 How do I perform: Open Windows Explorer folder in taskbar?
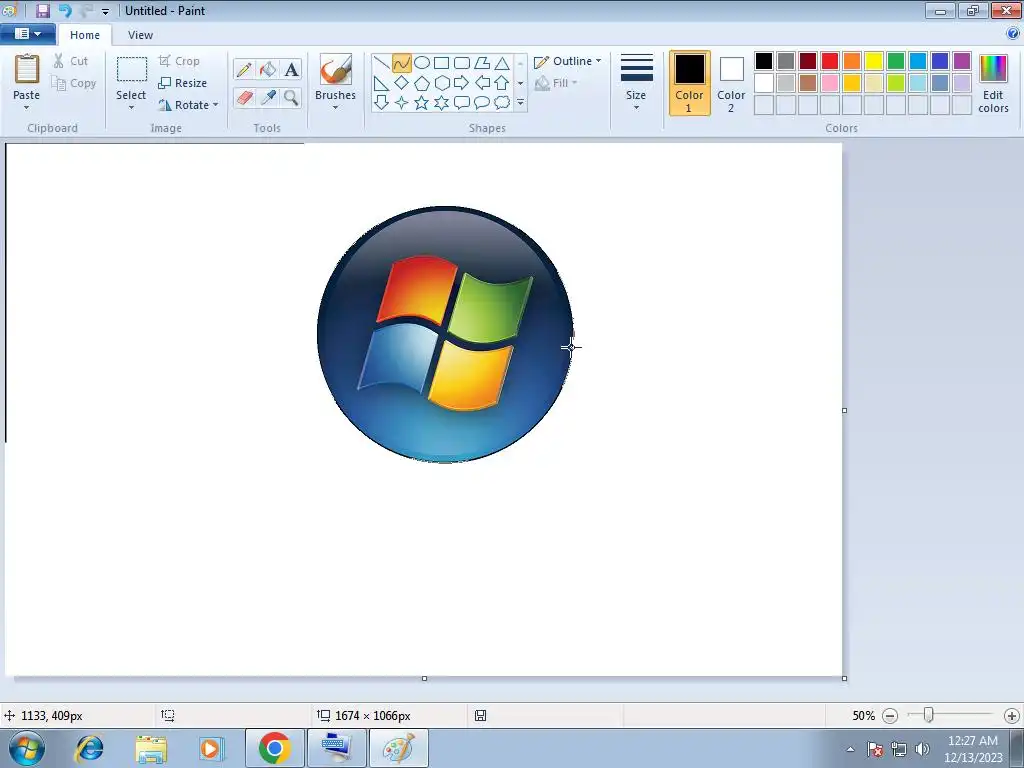click(151, 748)
